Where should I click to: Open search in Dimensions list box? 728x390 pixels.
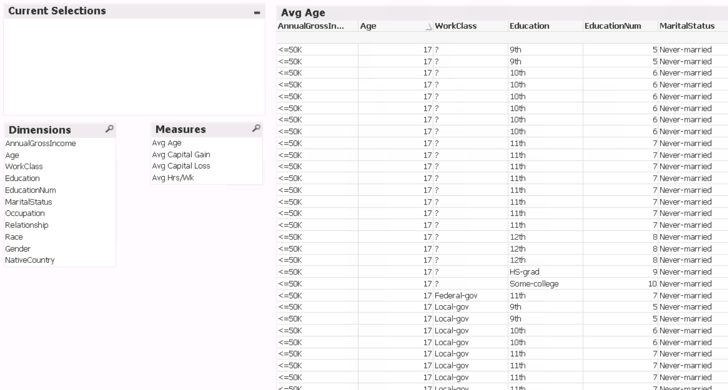[x=109, y=129]
